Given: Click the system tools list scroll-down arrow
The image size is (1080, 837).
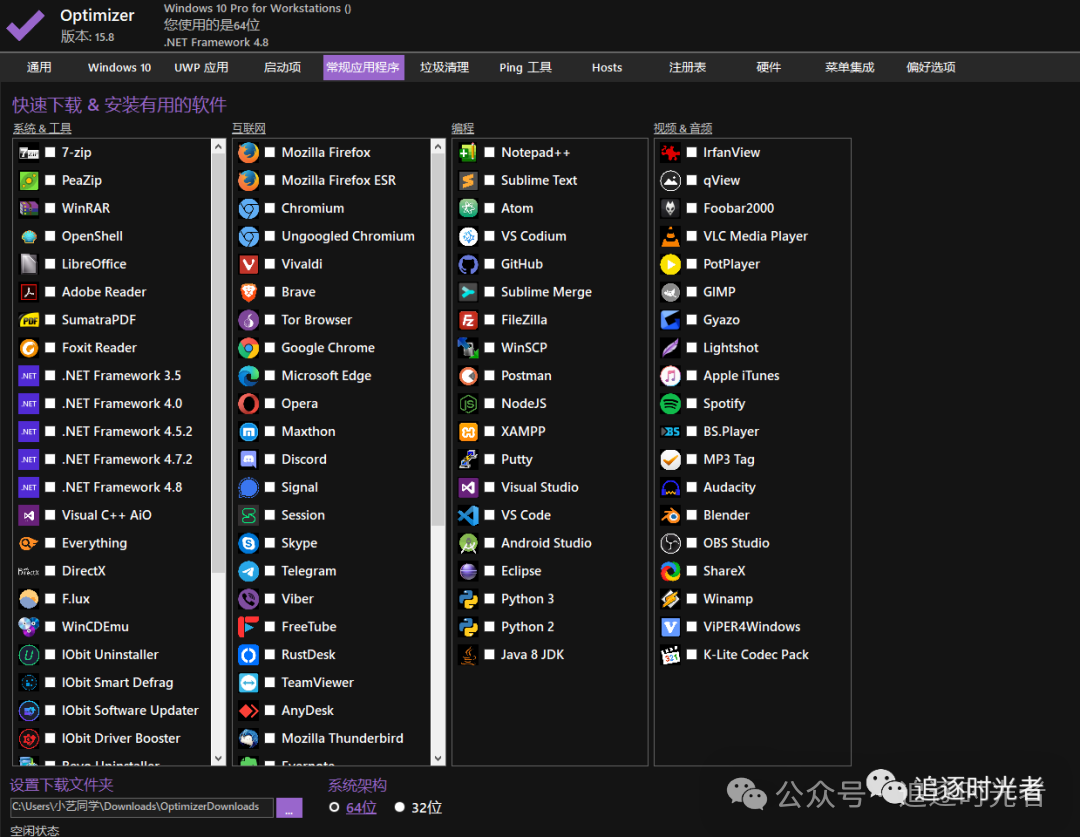Looking at the screenshot, I should (218, 758).
